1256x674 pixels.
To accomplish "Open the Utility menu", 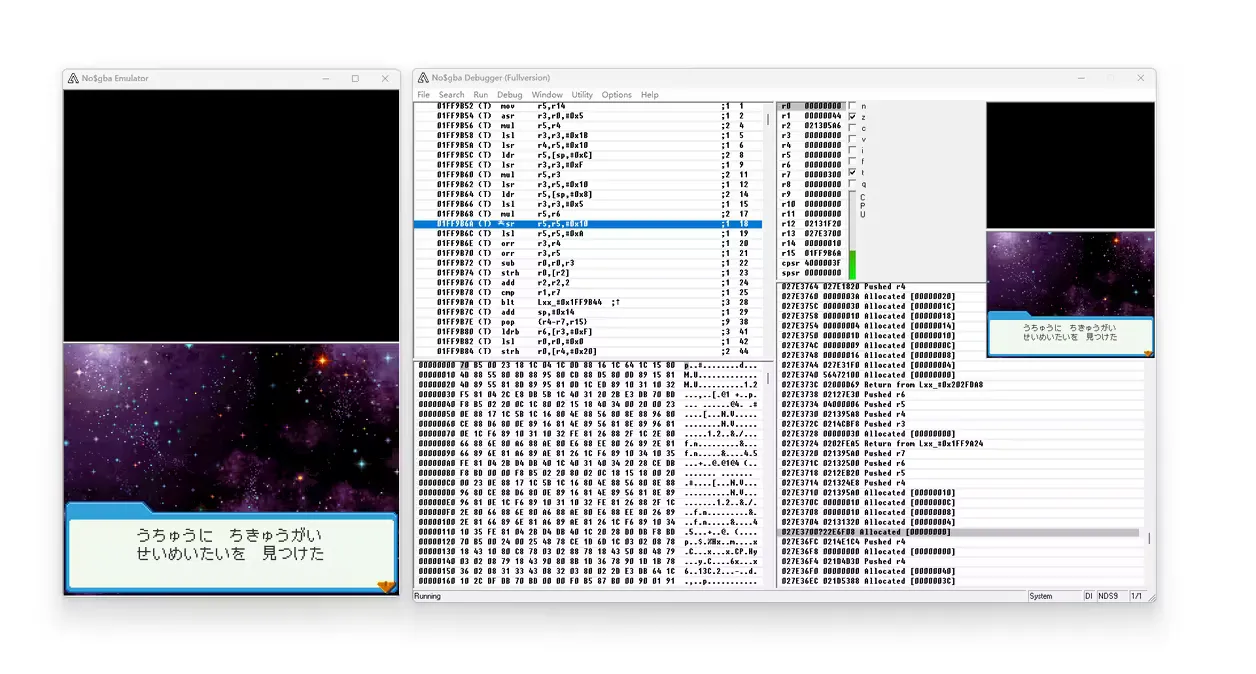I will (582, 95).
